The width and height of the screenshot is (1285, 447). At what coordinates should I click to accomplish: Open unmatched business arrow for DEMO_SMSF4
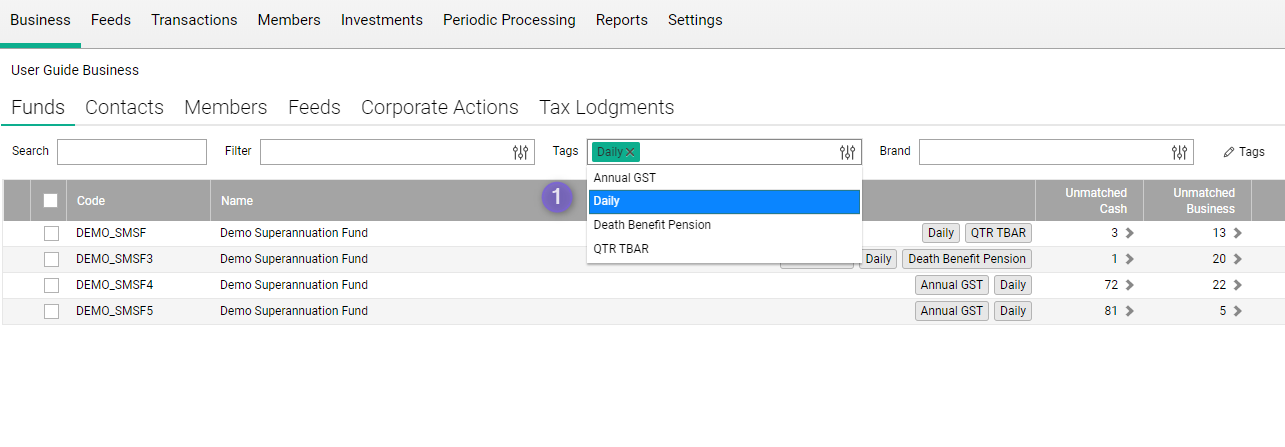[x=1237, y=285]
